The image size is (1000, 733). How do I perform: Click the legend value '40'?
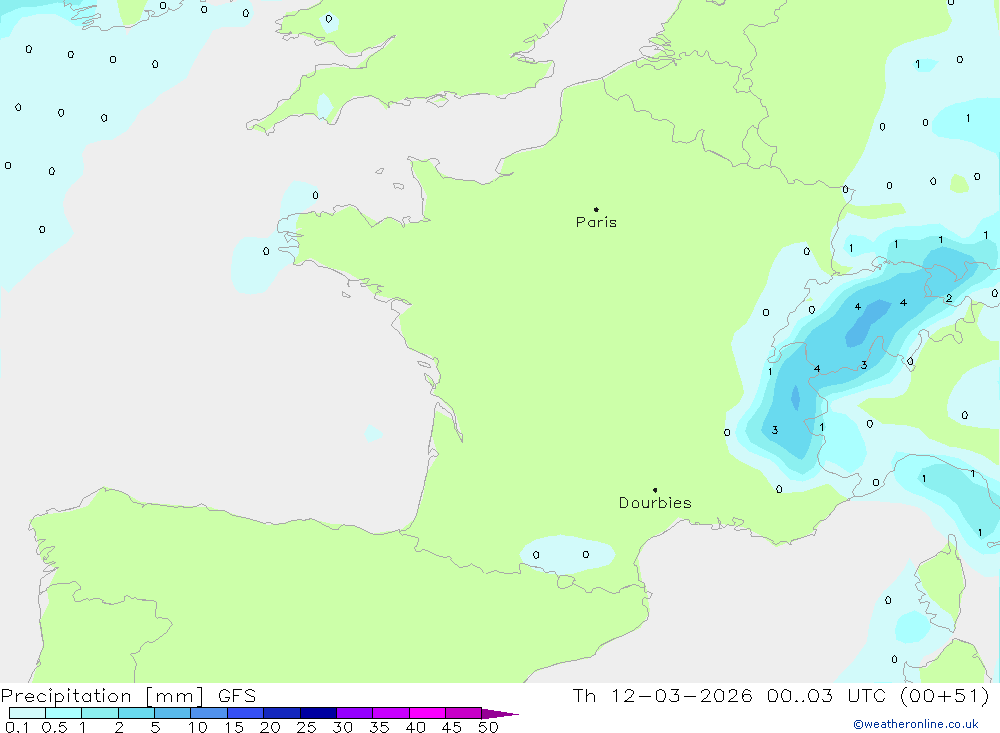point(416,727)
